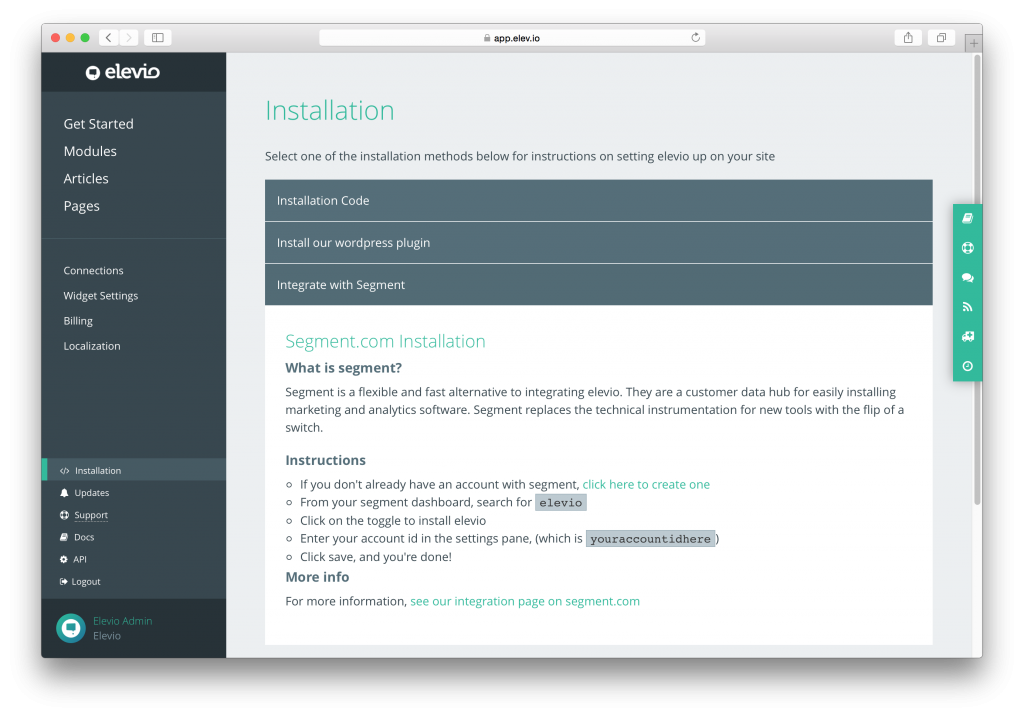Click the 'click here to create one' link

646,484
